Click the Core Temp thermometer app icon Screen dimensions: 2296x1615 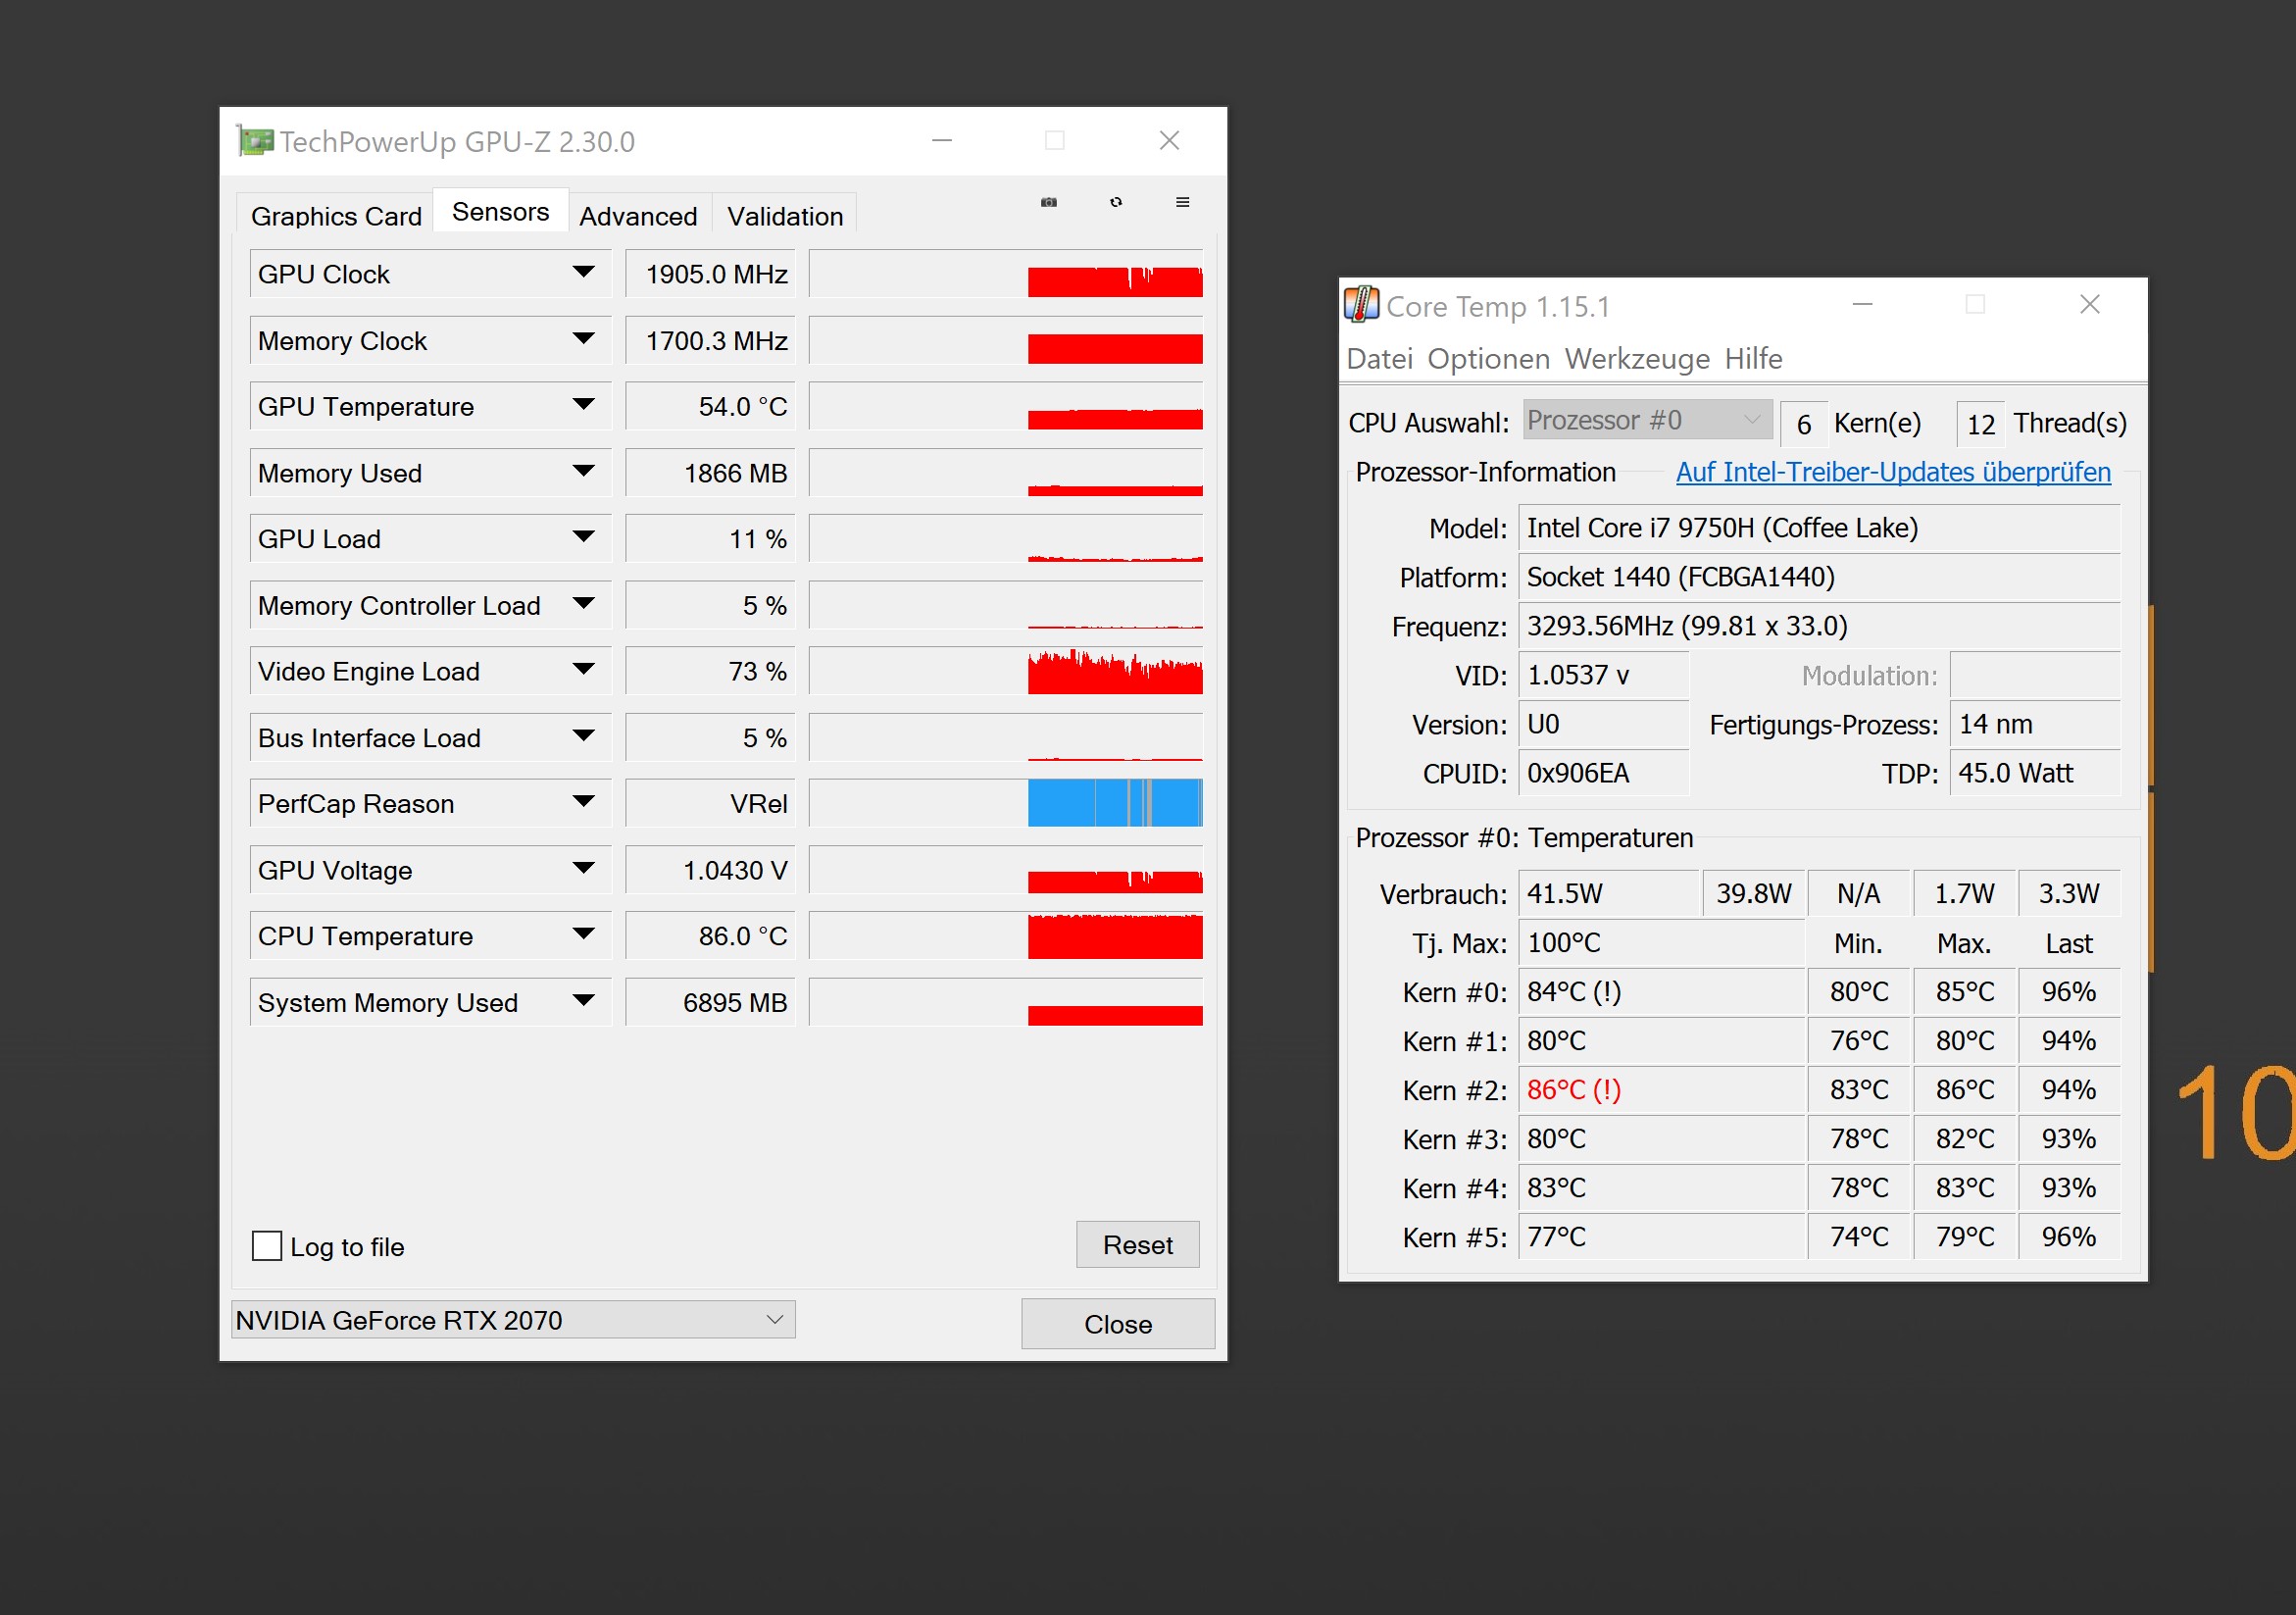pos(1361,305)
